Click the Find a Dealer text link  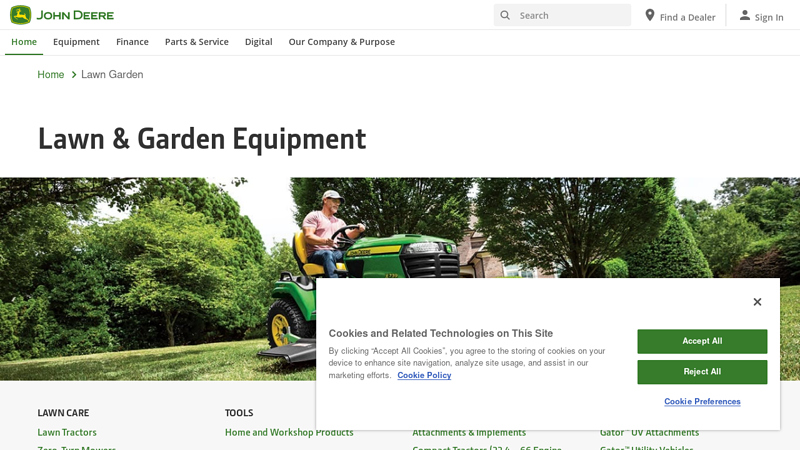pyautogui.click(x=687, y=17)
